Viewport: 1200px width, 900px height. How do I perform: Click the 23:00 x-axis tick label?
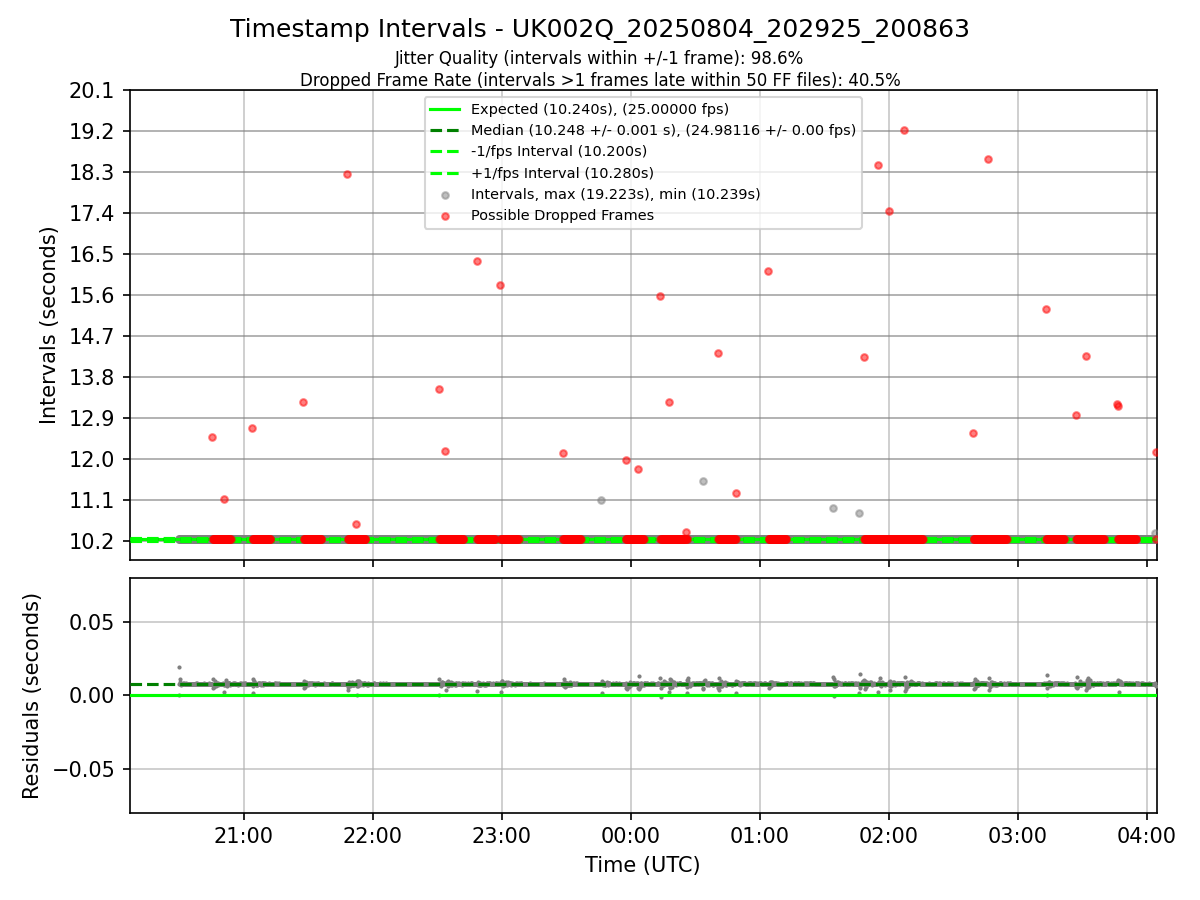tap(502, 835)
